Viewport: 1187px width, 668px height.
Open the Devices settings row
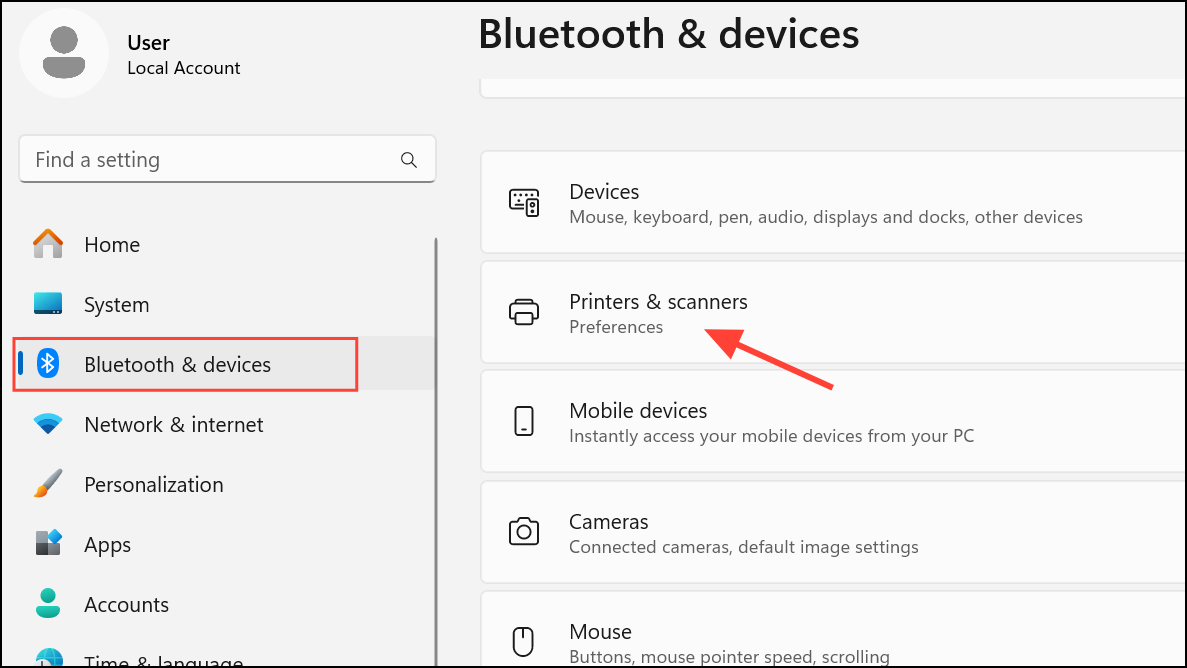833,202
